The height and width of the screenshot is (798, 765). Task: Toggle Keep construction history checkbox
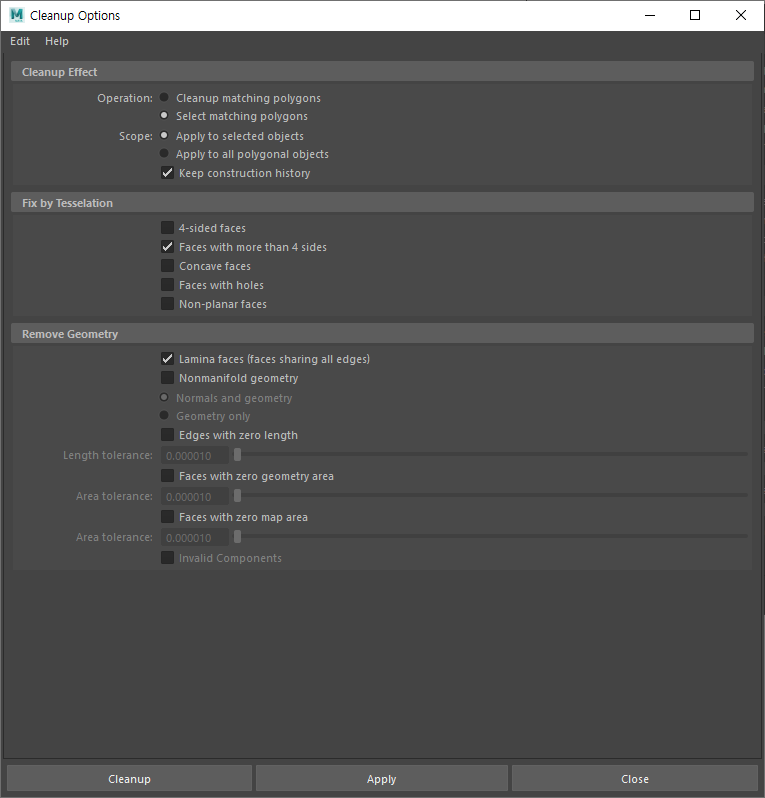coord(167,173)
